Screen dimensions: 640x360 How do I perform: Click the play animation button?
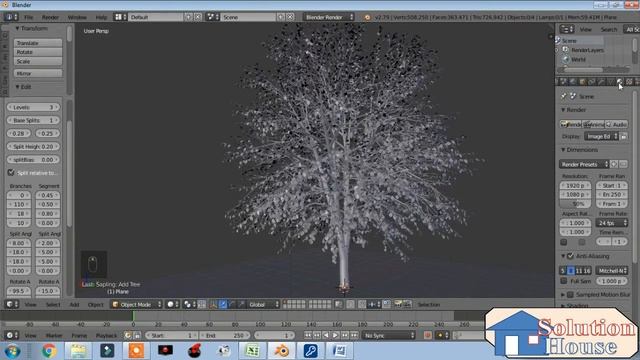(x=336, y=336)
